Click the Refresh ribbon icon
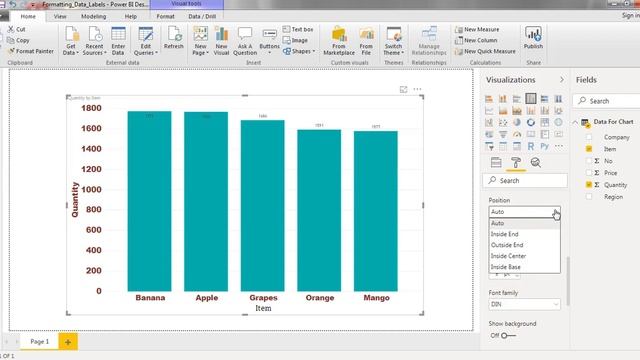 (173, 38)
